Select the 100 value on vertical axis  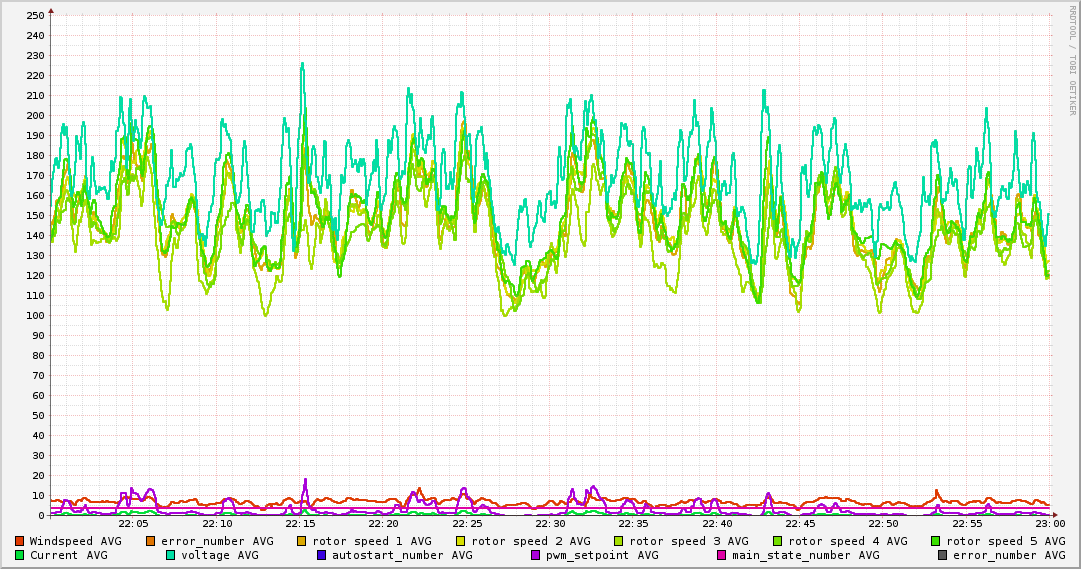34,315
